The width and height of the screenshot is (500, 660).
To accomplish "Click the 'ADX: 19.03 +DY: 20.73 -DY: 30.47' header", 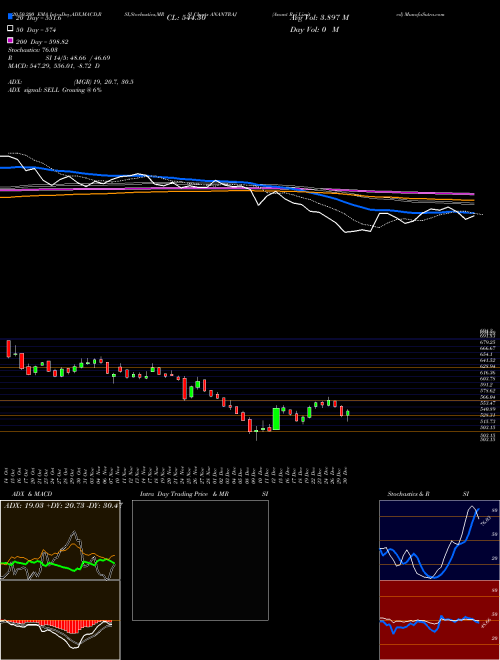I will [63, 505].
